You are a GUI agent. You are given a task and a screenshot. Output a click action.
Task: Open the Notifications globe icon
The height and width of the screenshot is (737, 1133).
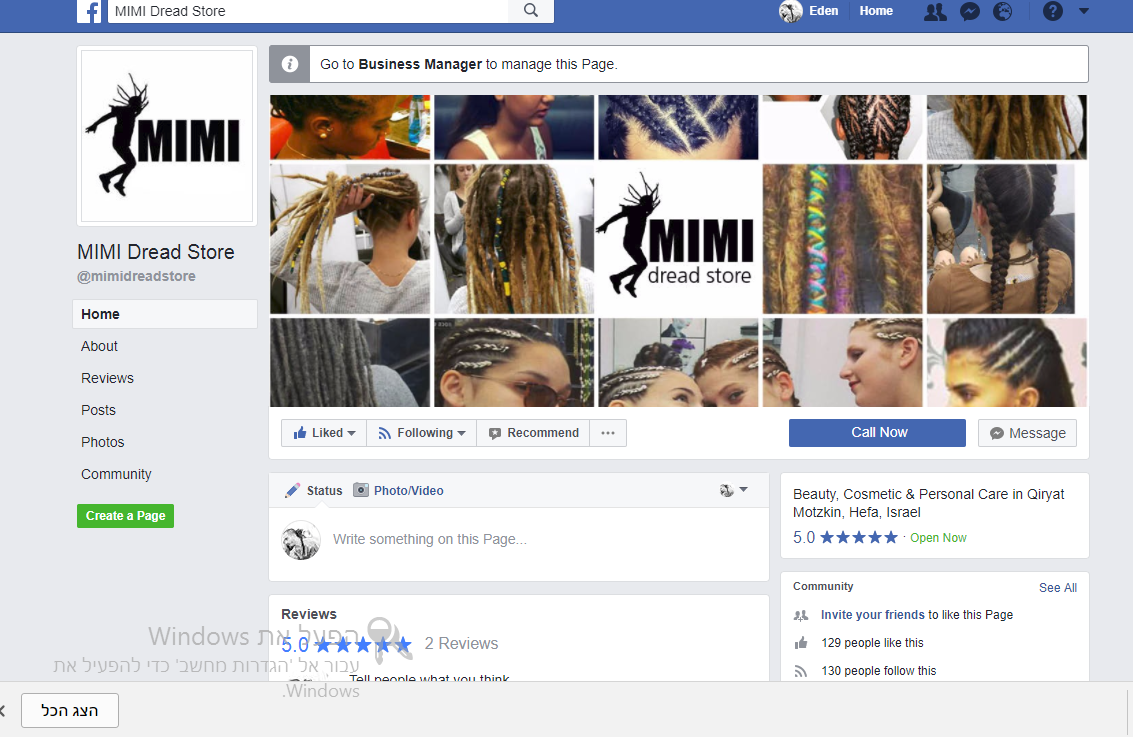1003,12
